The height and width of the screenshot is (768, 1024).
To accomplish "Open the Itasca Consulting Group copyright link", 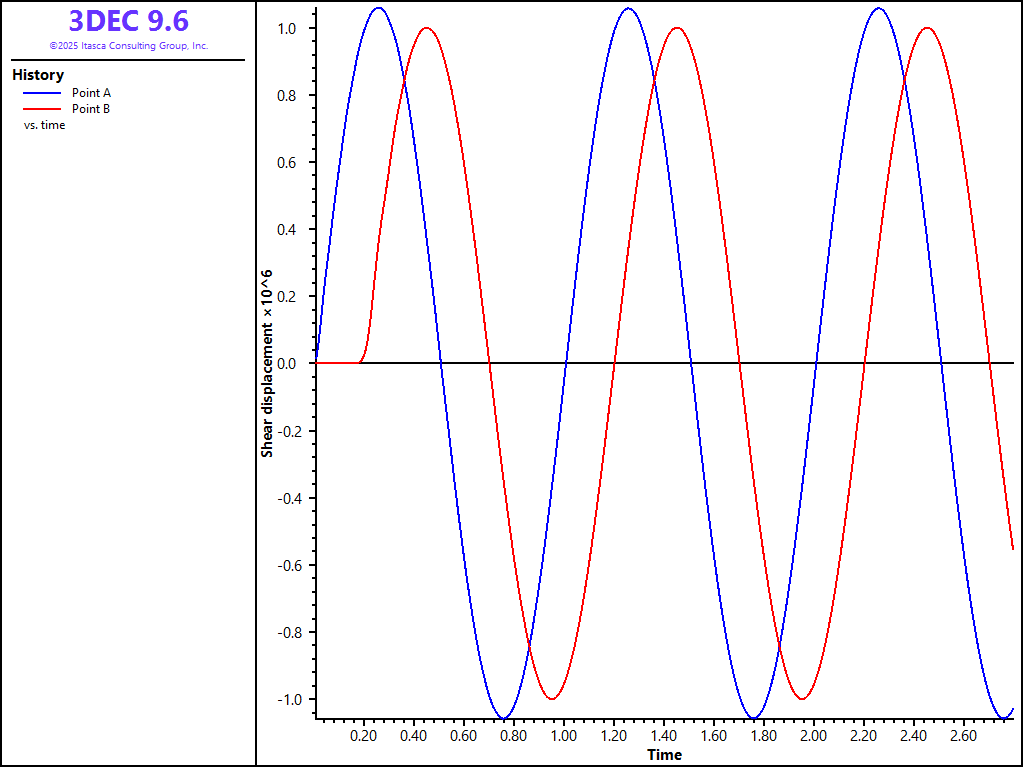I will (x=128, y=46).
